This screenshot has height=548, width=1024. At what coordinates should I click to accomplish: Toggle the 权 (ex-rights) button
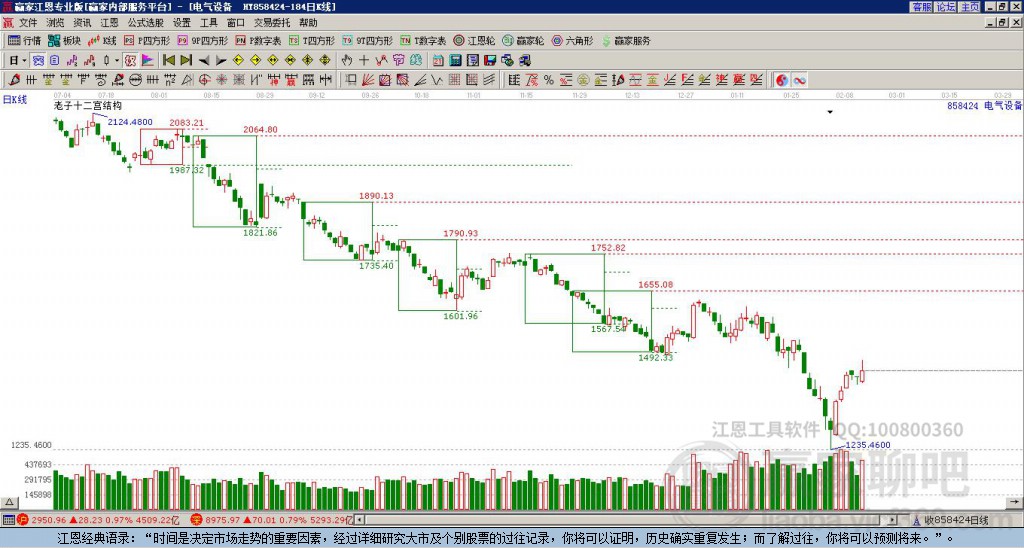(x=130, y=61)
